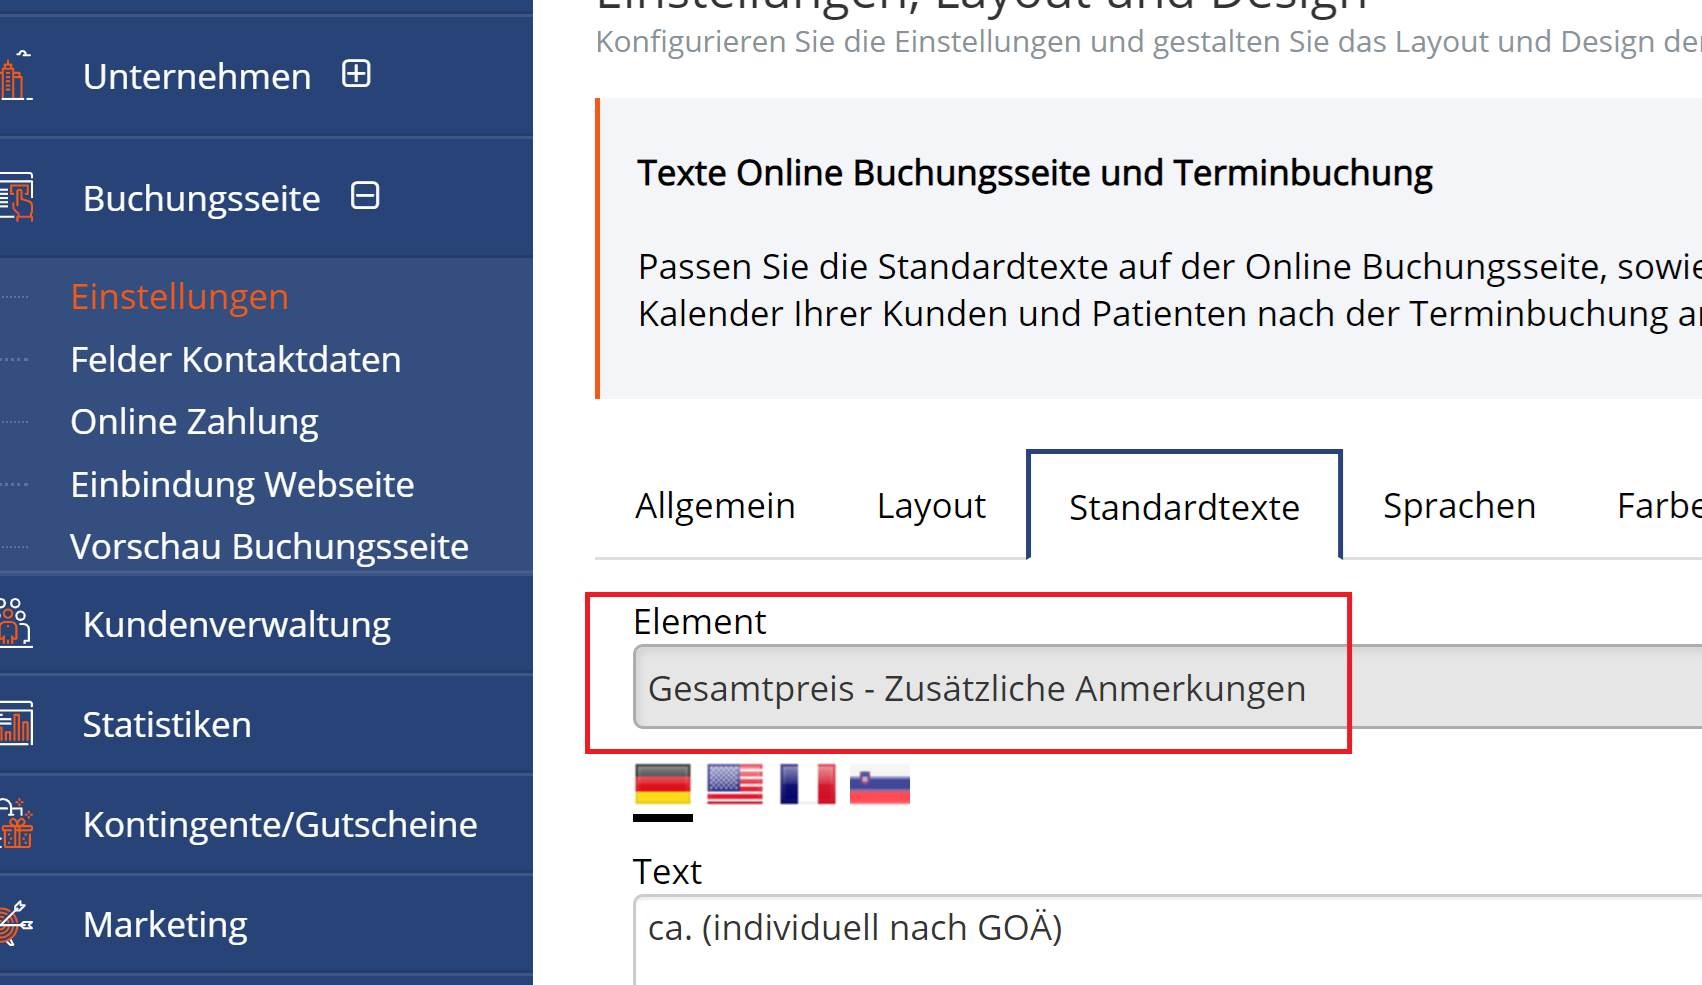Open Vorschau Buchungsseite

pyautogui.click(x=269, y=547)
